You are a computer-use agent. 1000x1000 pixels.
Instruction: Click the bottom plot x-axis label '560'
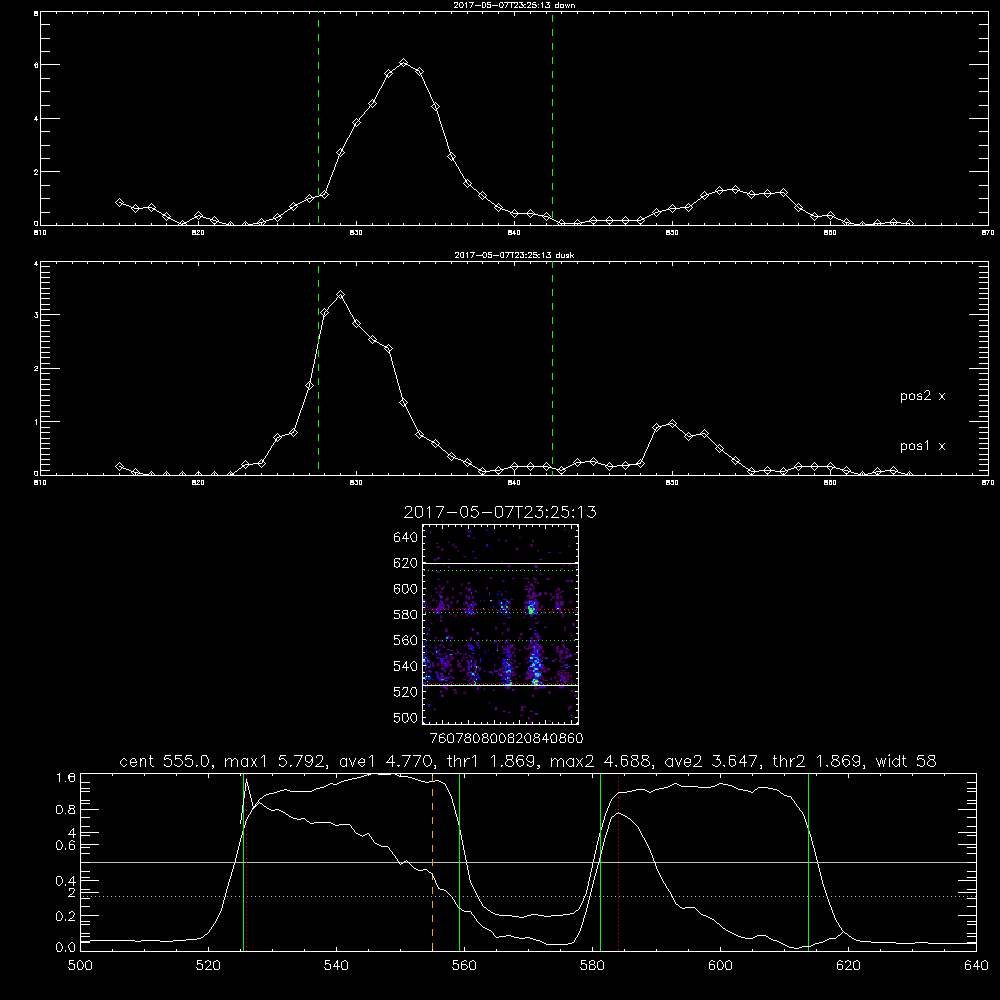[x=464, y=966]
